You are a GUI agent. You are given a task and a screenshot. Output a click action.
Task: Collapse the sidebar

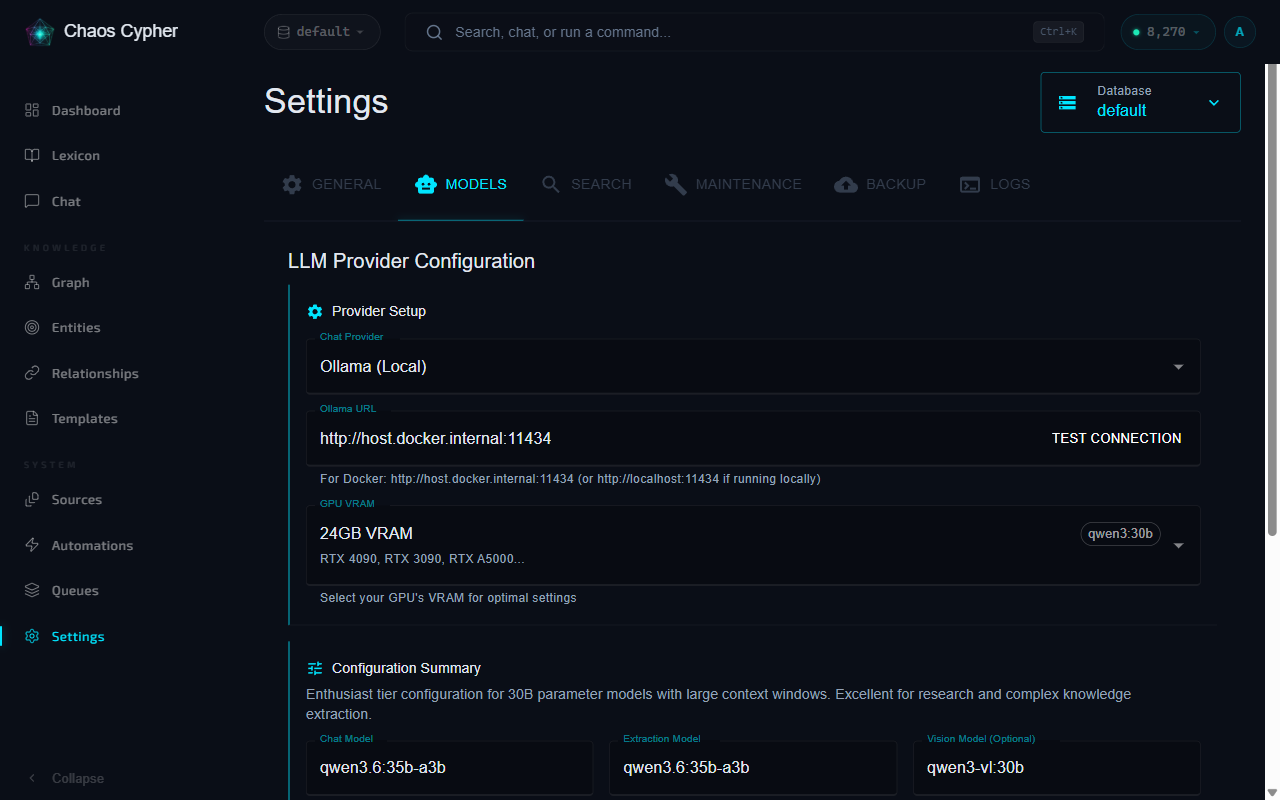coord(66,778)
